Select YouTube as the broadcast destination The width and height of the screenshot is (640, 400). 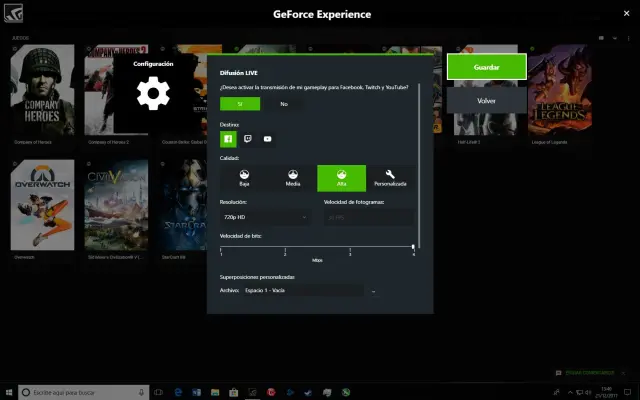(x=267, y=139)
